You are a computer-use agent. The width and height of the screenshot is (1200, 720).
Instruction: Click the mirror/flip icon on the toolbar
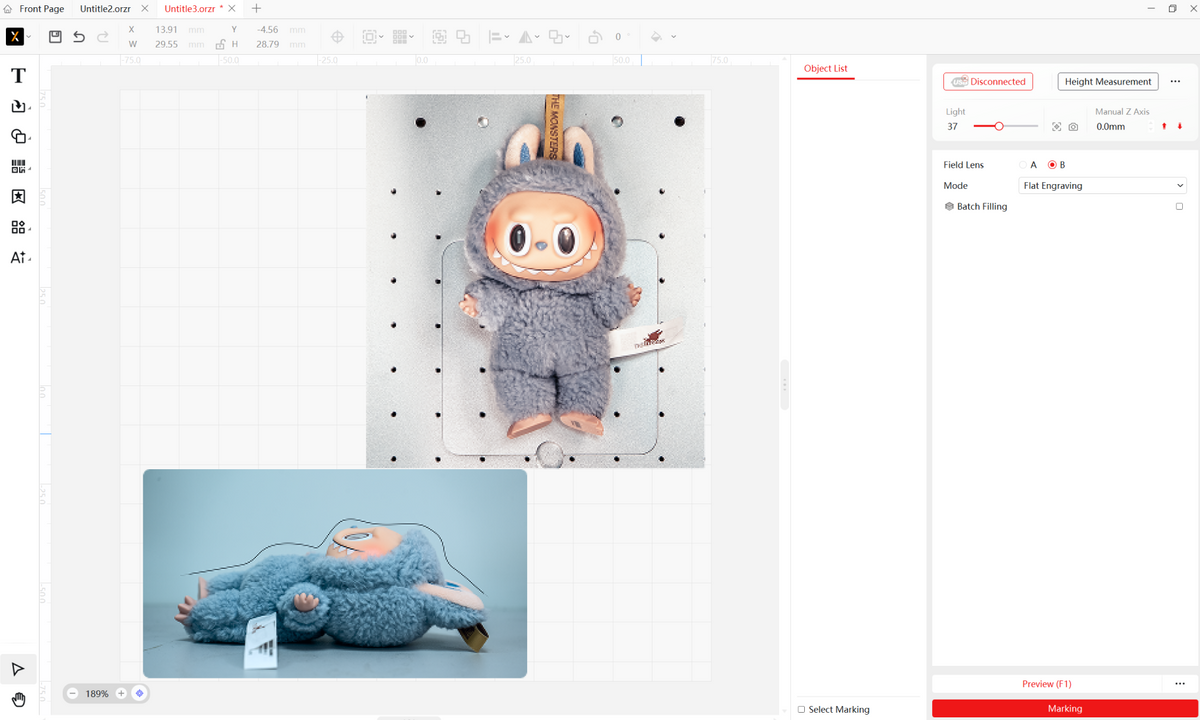(526, 37)
